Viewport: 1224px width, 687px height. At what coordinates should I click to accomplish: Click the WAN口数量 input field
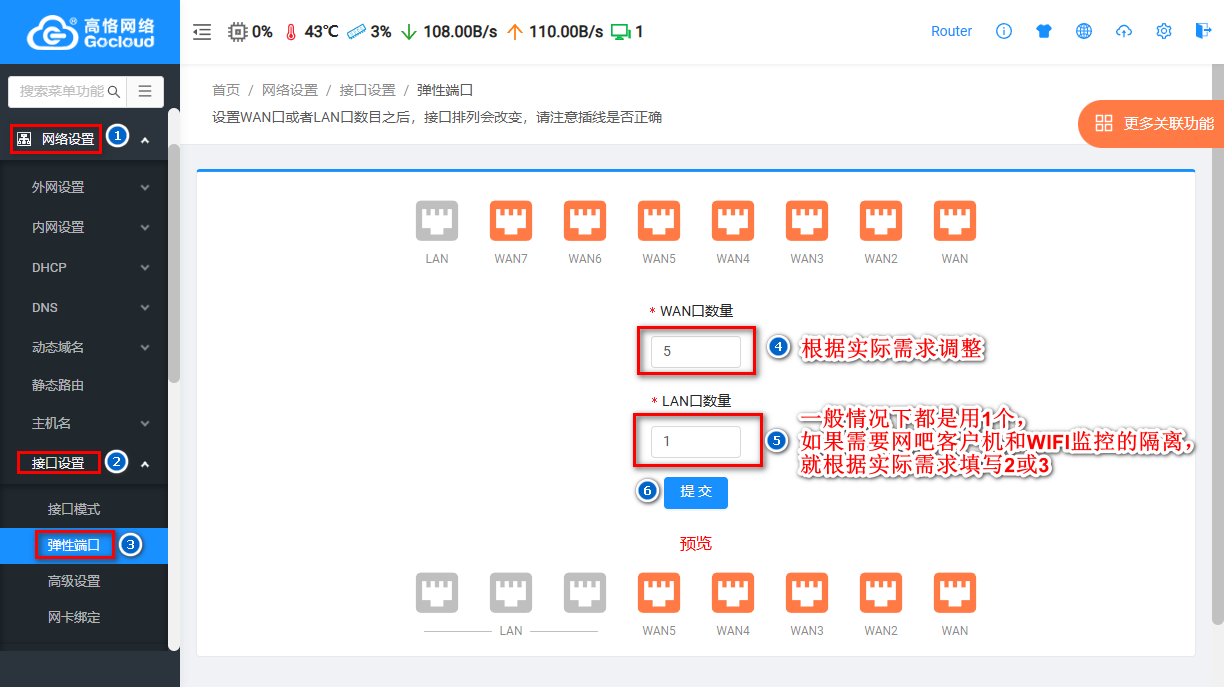tap(695, 352)
